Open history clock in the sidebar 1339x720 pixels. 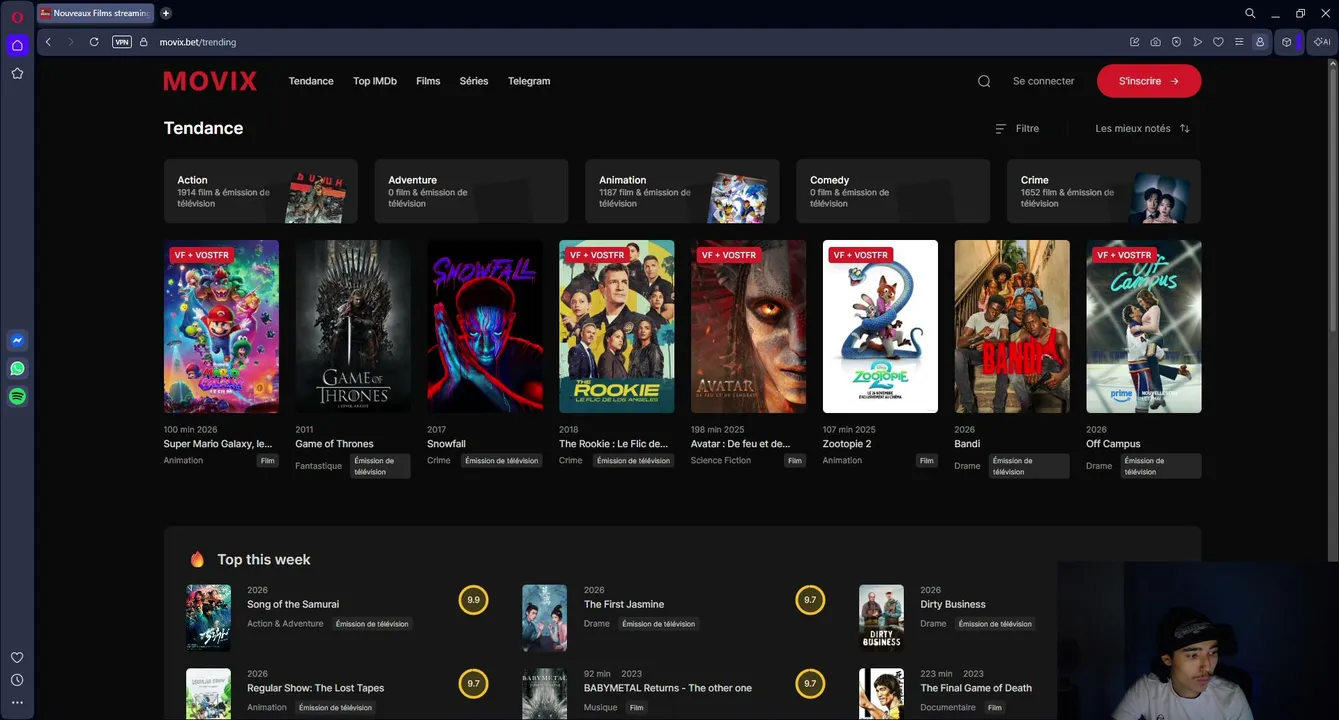(17, 680)
